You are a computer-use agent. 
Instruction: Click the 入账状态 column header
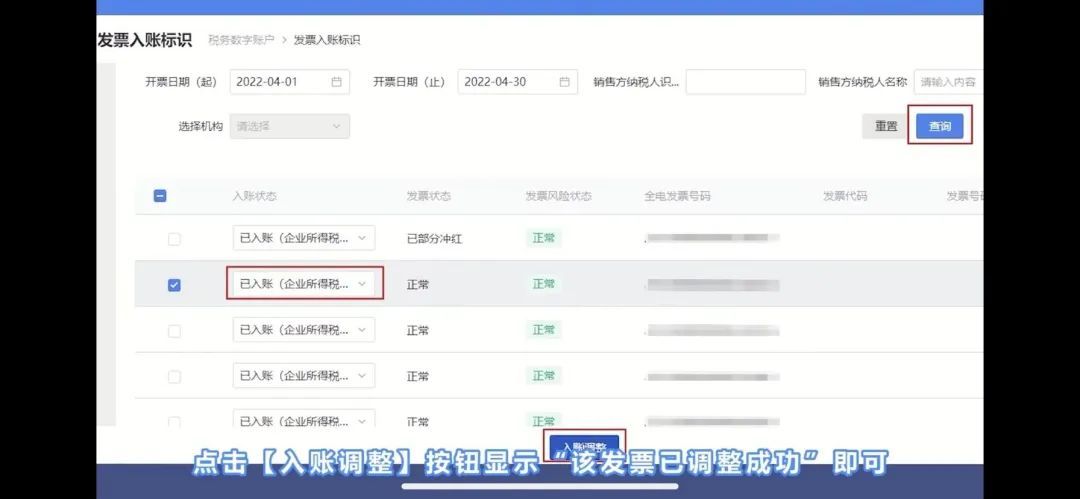(254, 196)
